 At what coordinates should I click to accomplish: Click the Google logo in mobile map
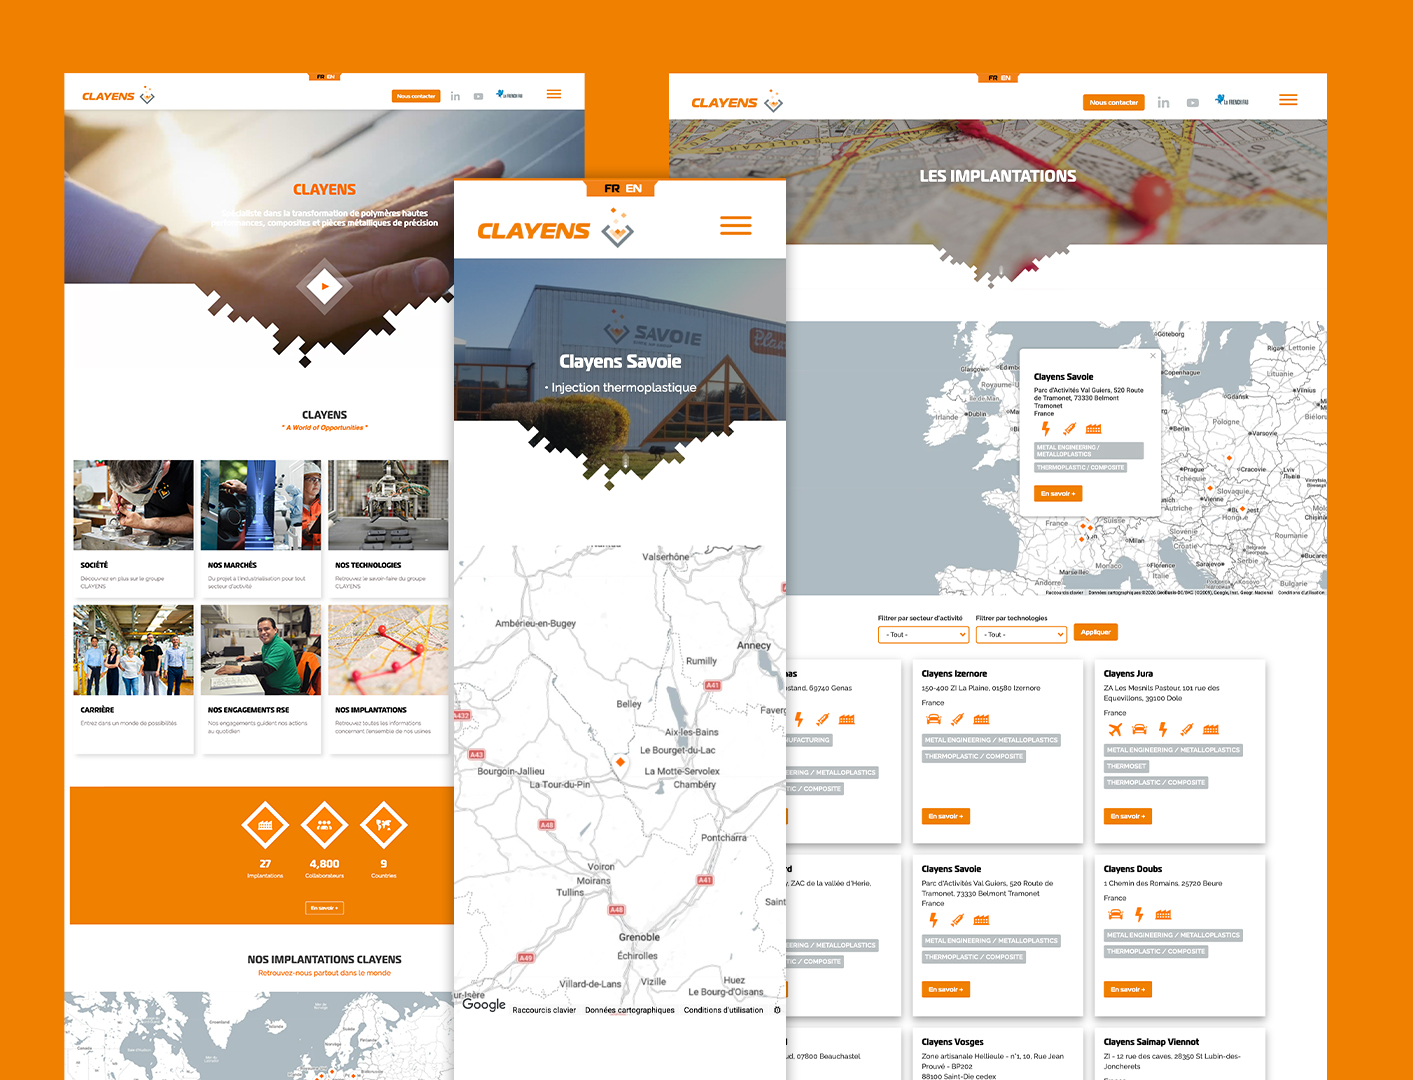(484, 1005)
